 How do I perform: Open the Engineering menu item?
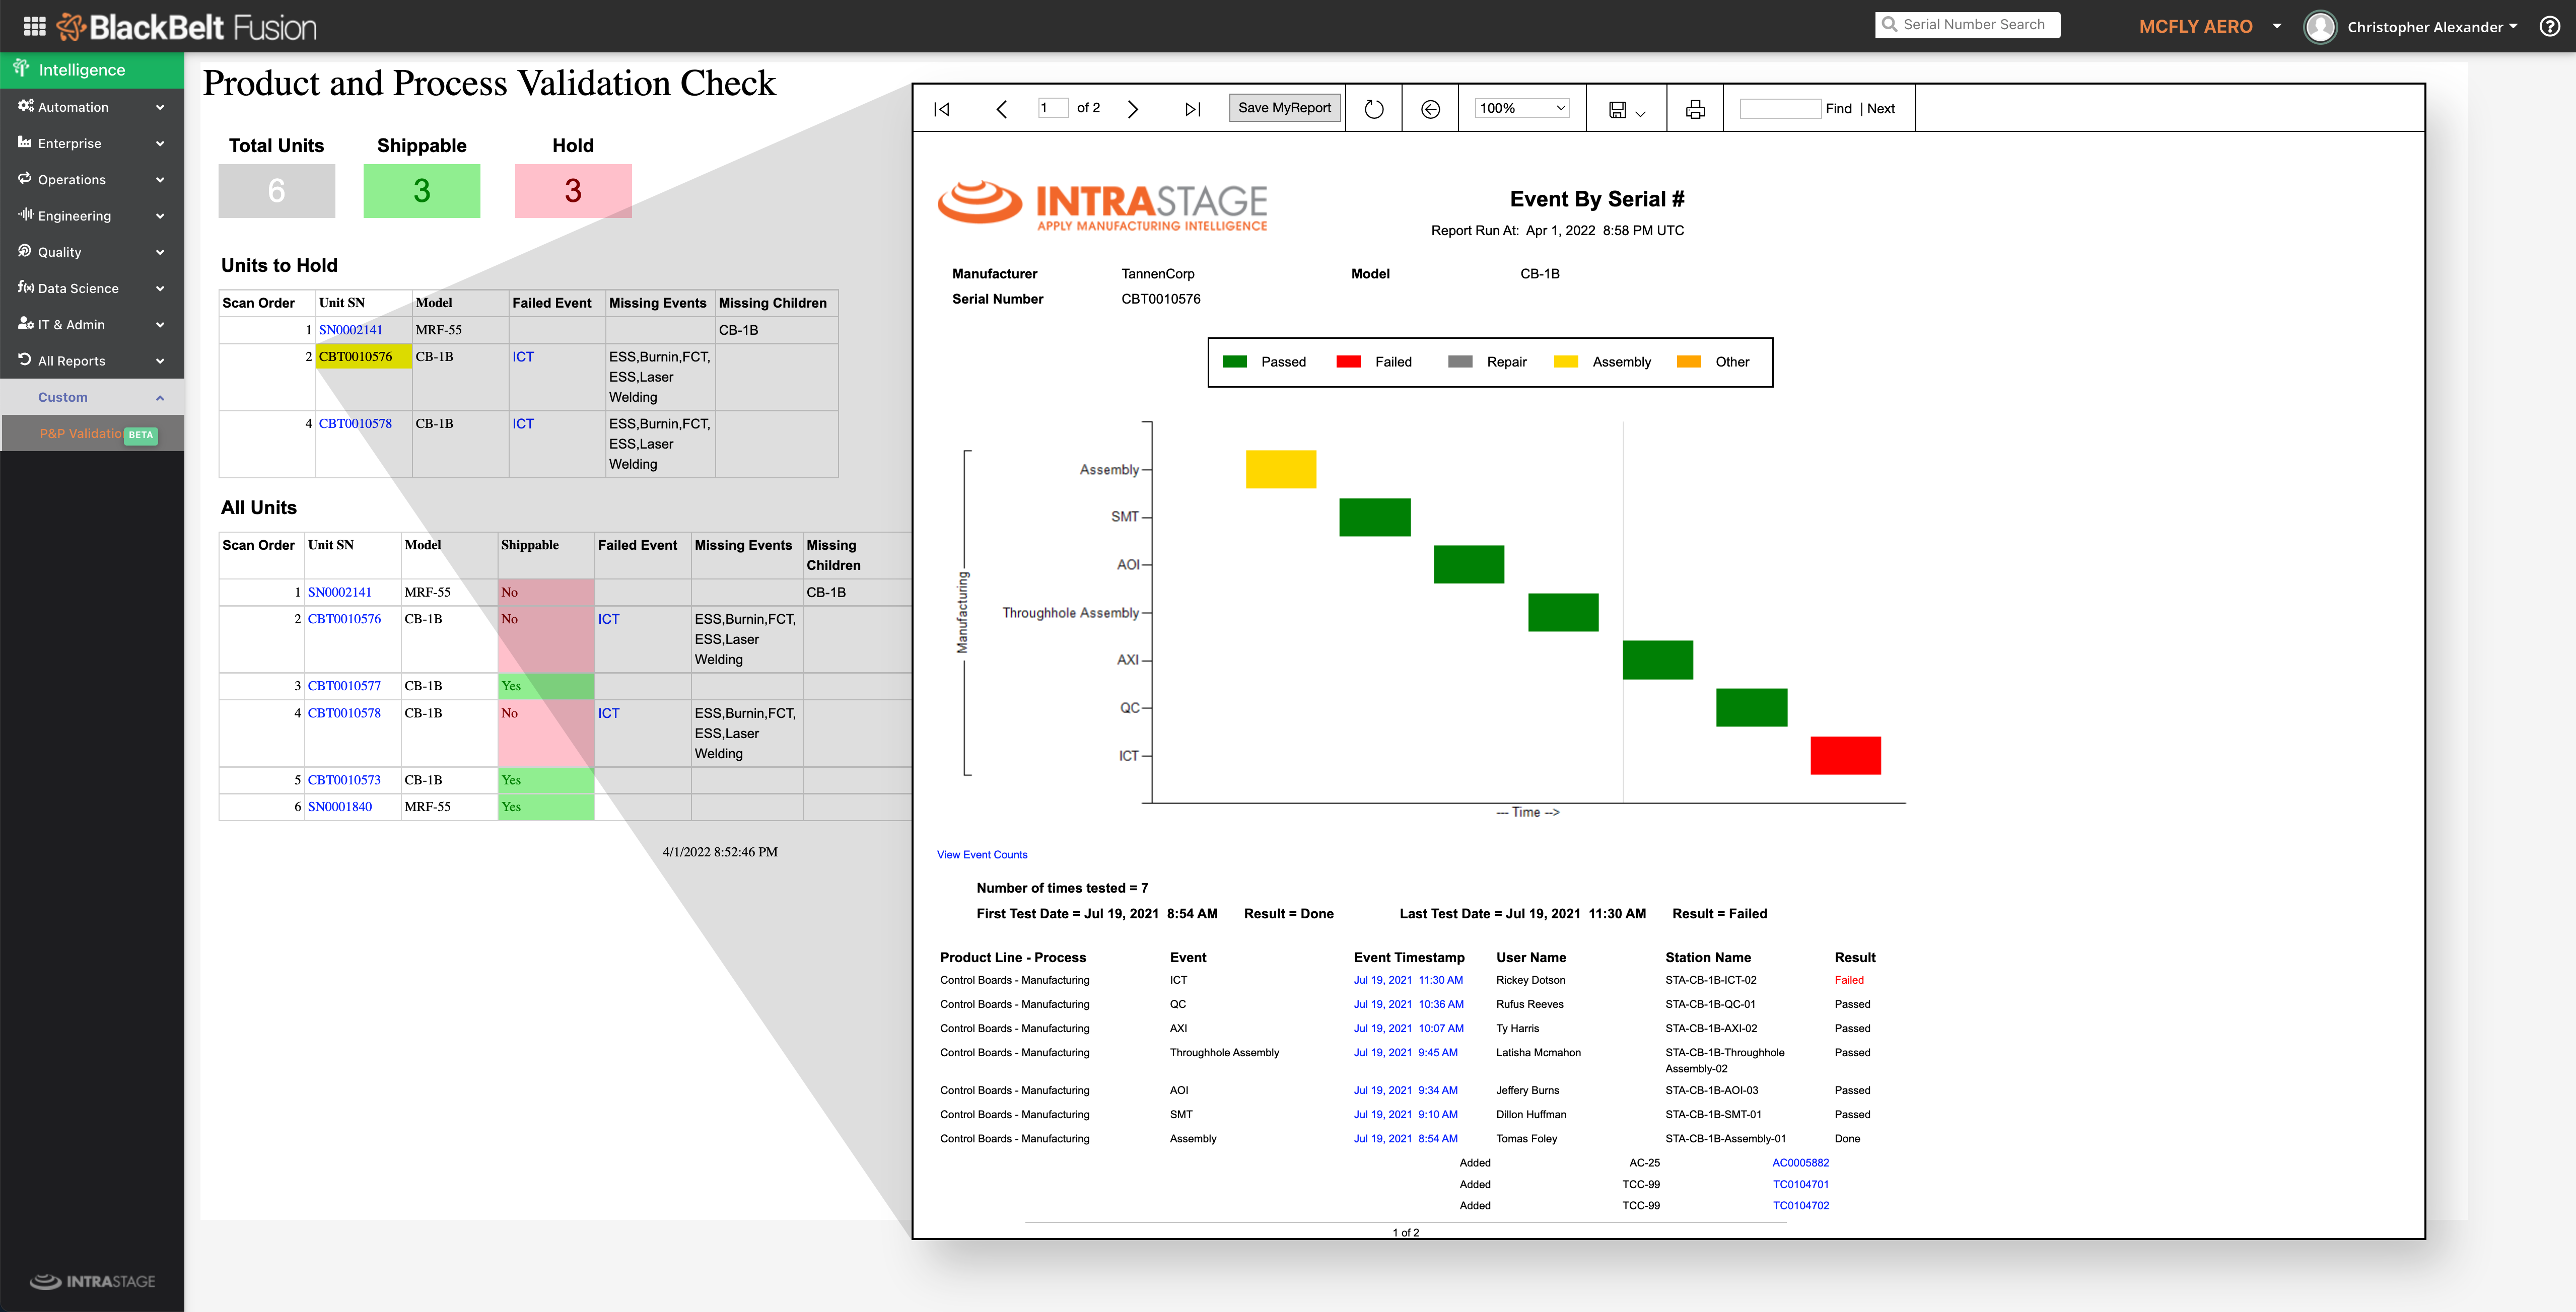point(92,216)
